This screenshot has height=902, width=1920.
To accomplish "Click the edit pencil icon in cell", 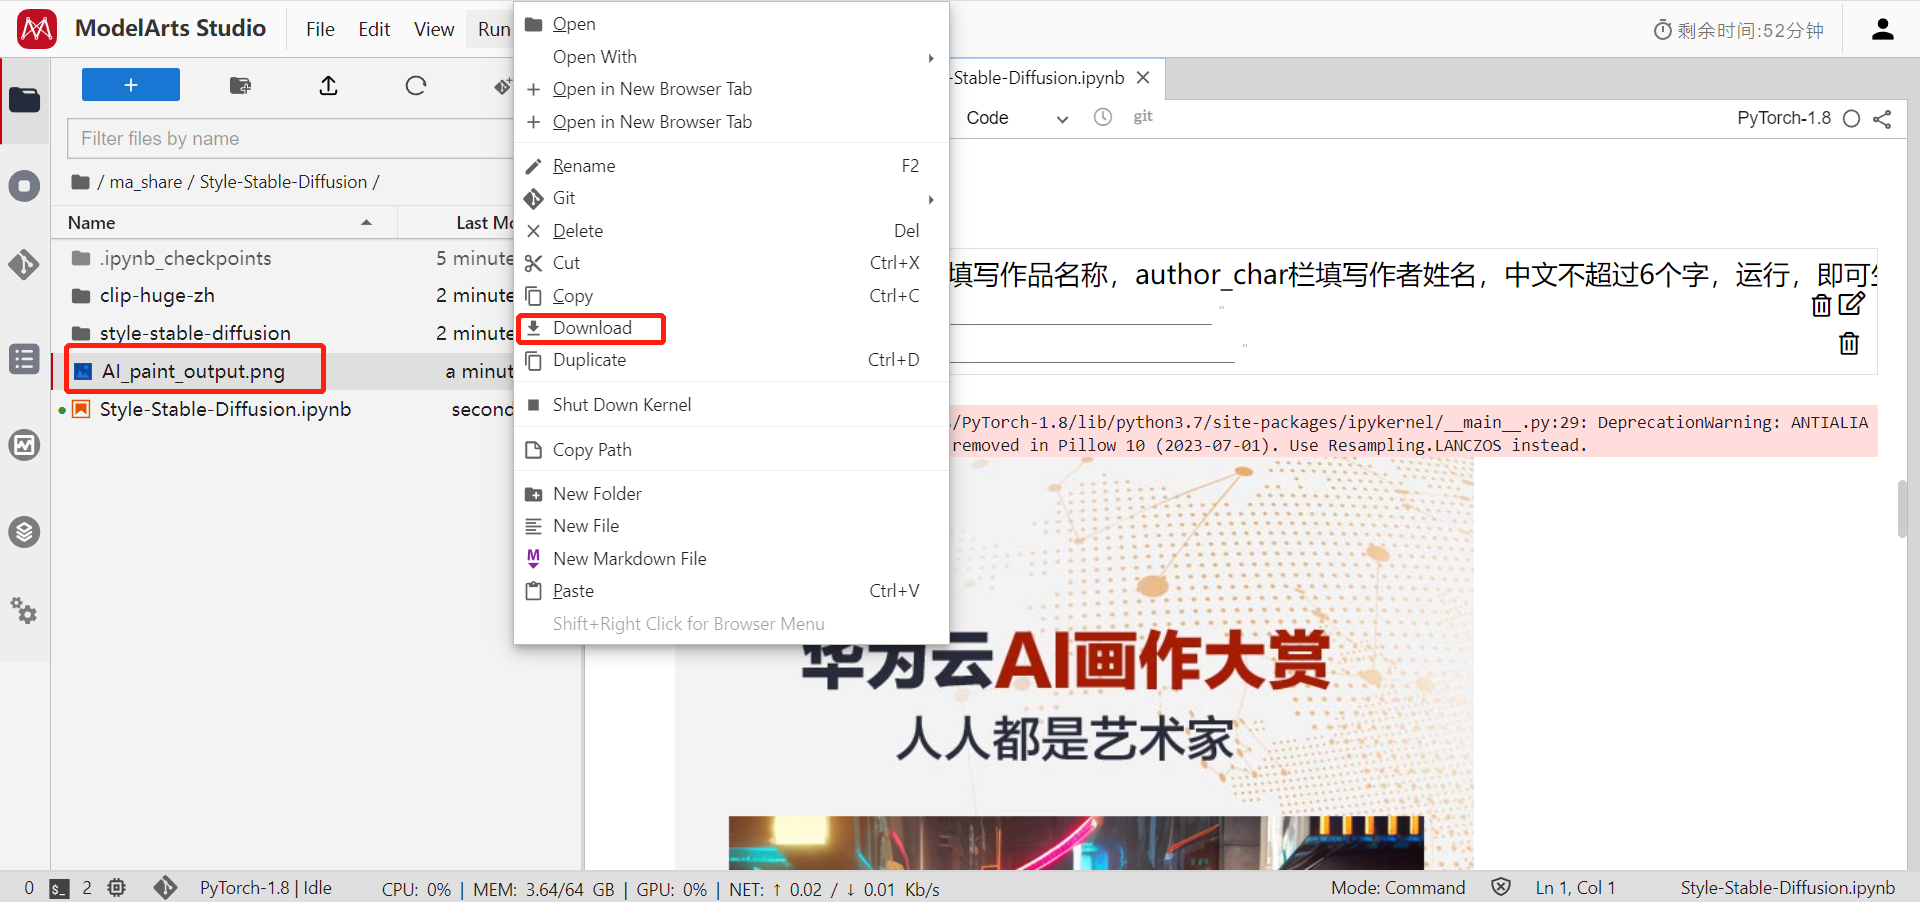I will click(1851, 303).
